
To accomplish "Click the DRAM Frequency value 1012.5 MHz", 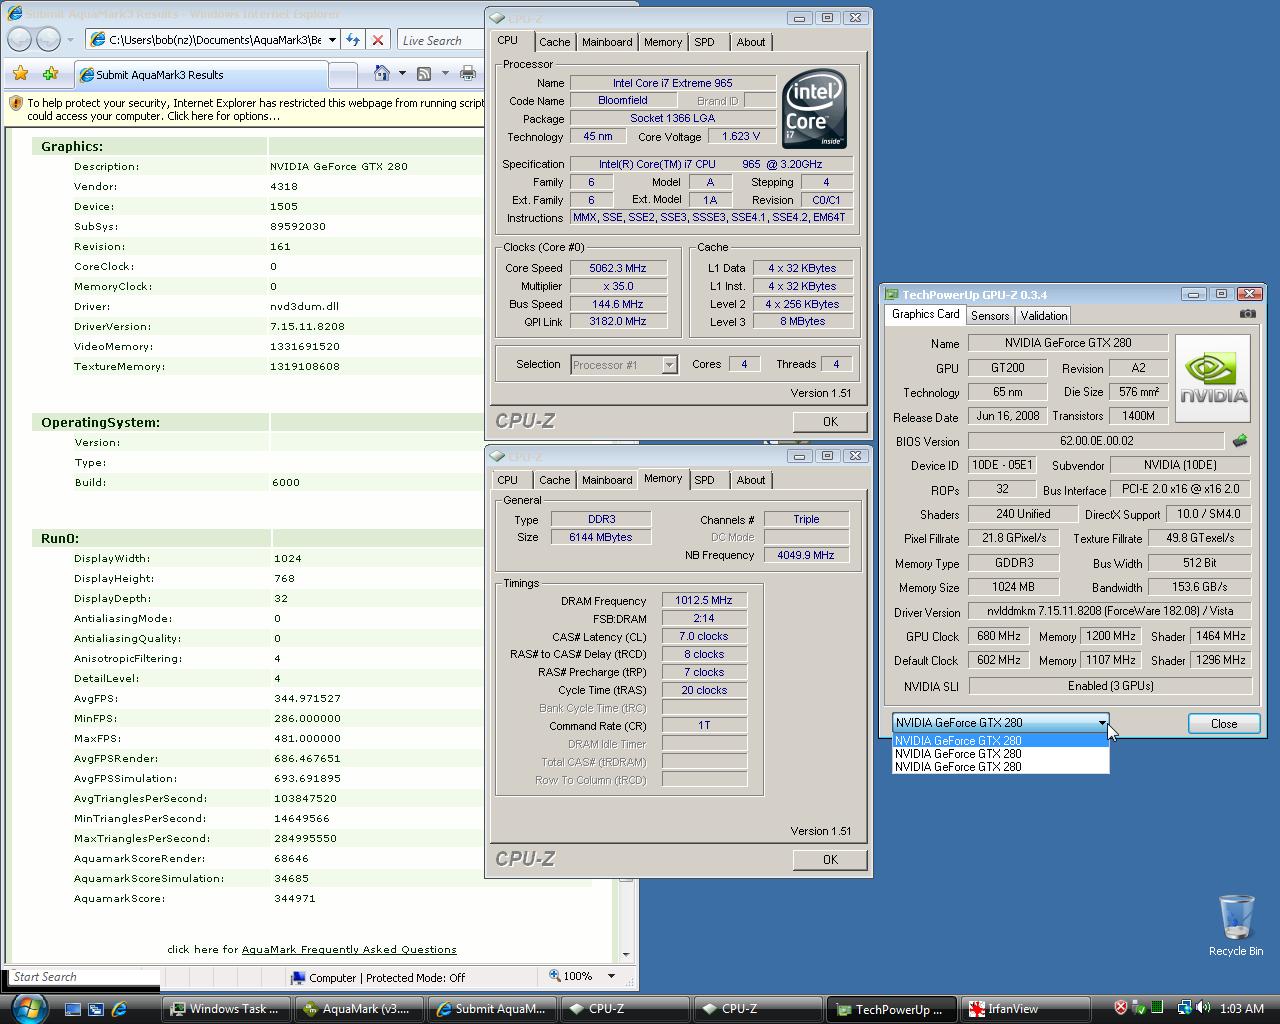I will tap(704, 600).
